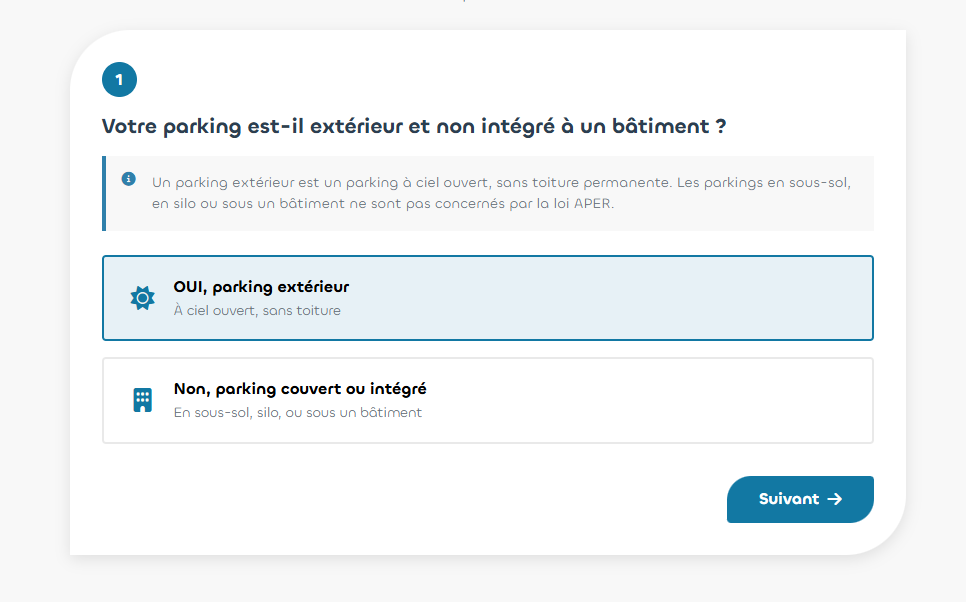The width and height of the screenshot is (966, 602).
Task: Click the building icon on covered parking option
Action: pyautogui.click(x=143, y=400)
